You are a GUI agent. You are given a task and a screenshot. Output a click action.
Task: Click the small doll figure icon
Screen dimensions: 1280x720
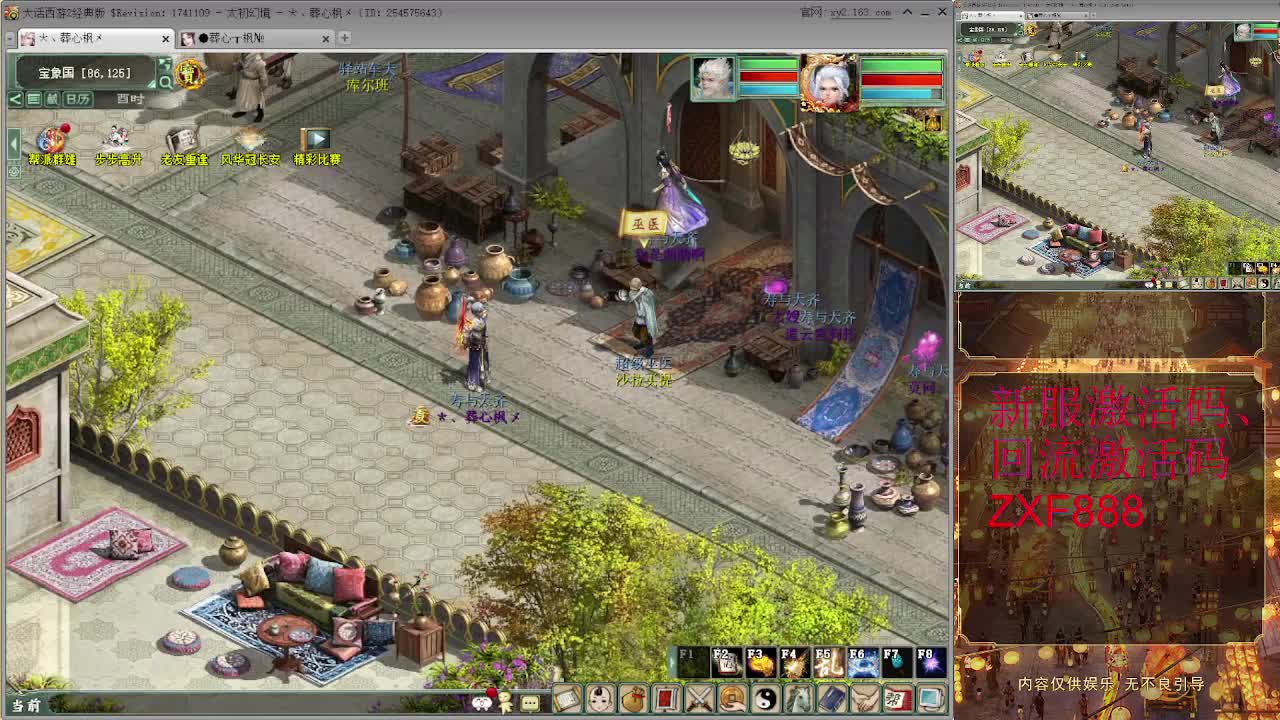pos(505,702)
